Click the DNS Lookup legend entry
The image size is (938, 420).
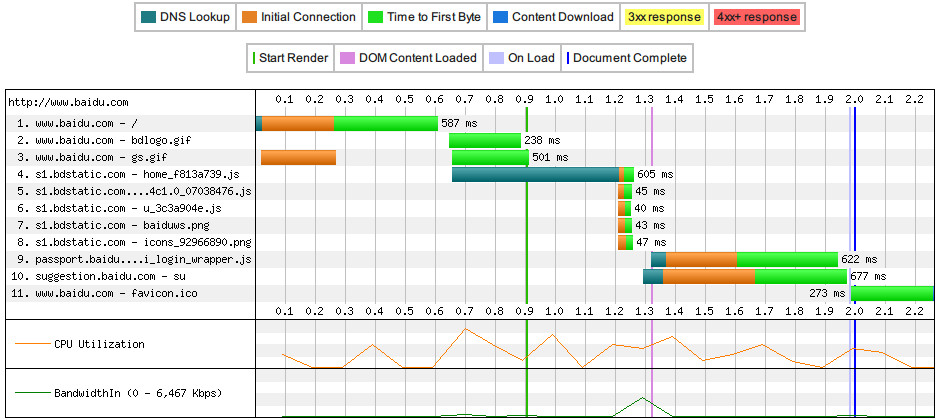(x=185, y=17)
